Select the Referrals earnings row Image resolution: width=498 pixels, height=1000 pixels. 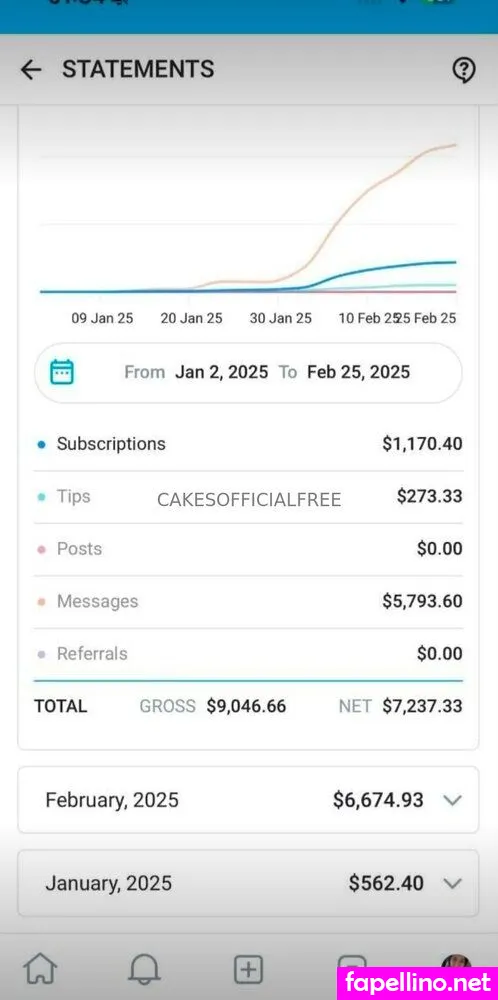point(248,654)
